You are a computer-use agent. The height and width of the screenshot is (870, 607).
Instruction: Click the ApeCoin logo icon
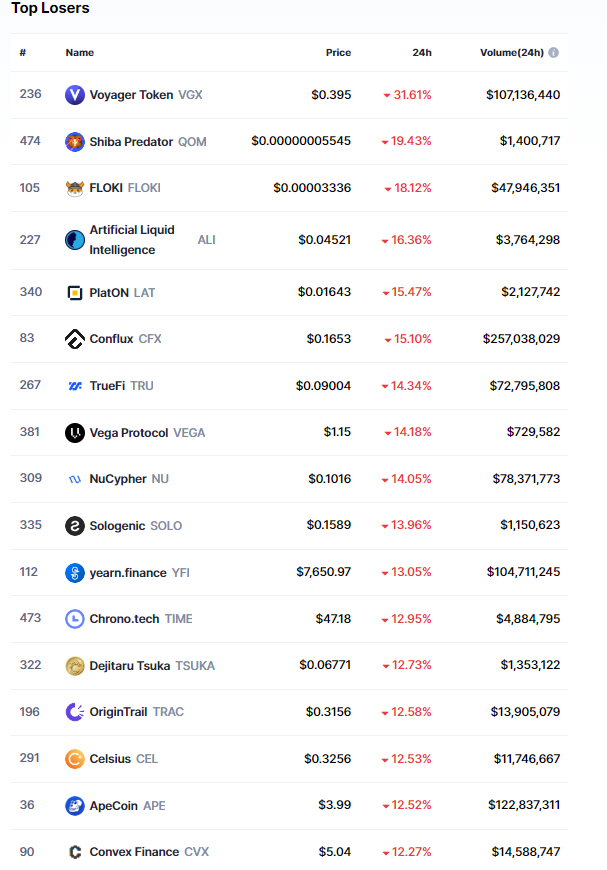75,806
